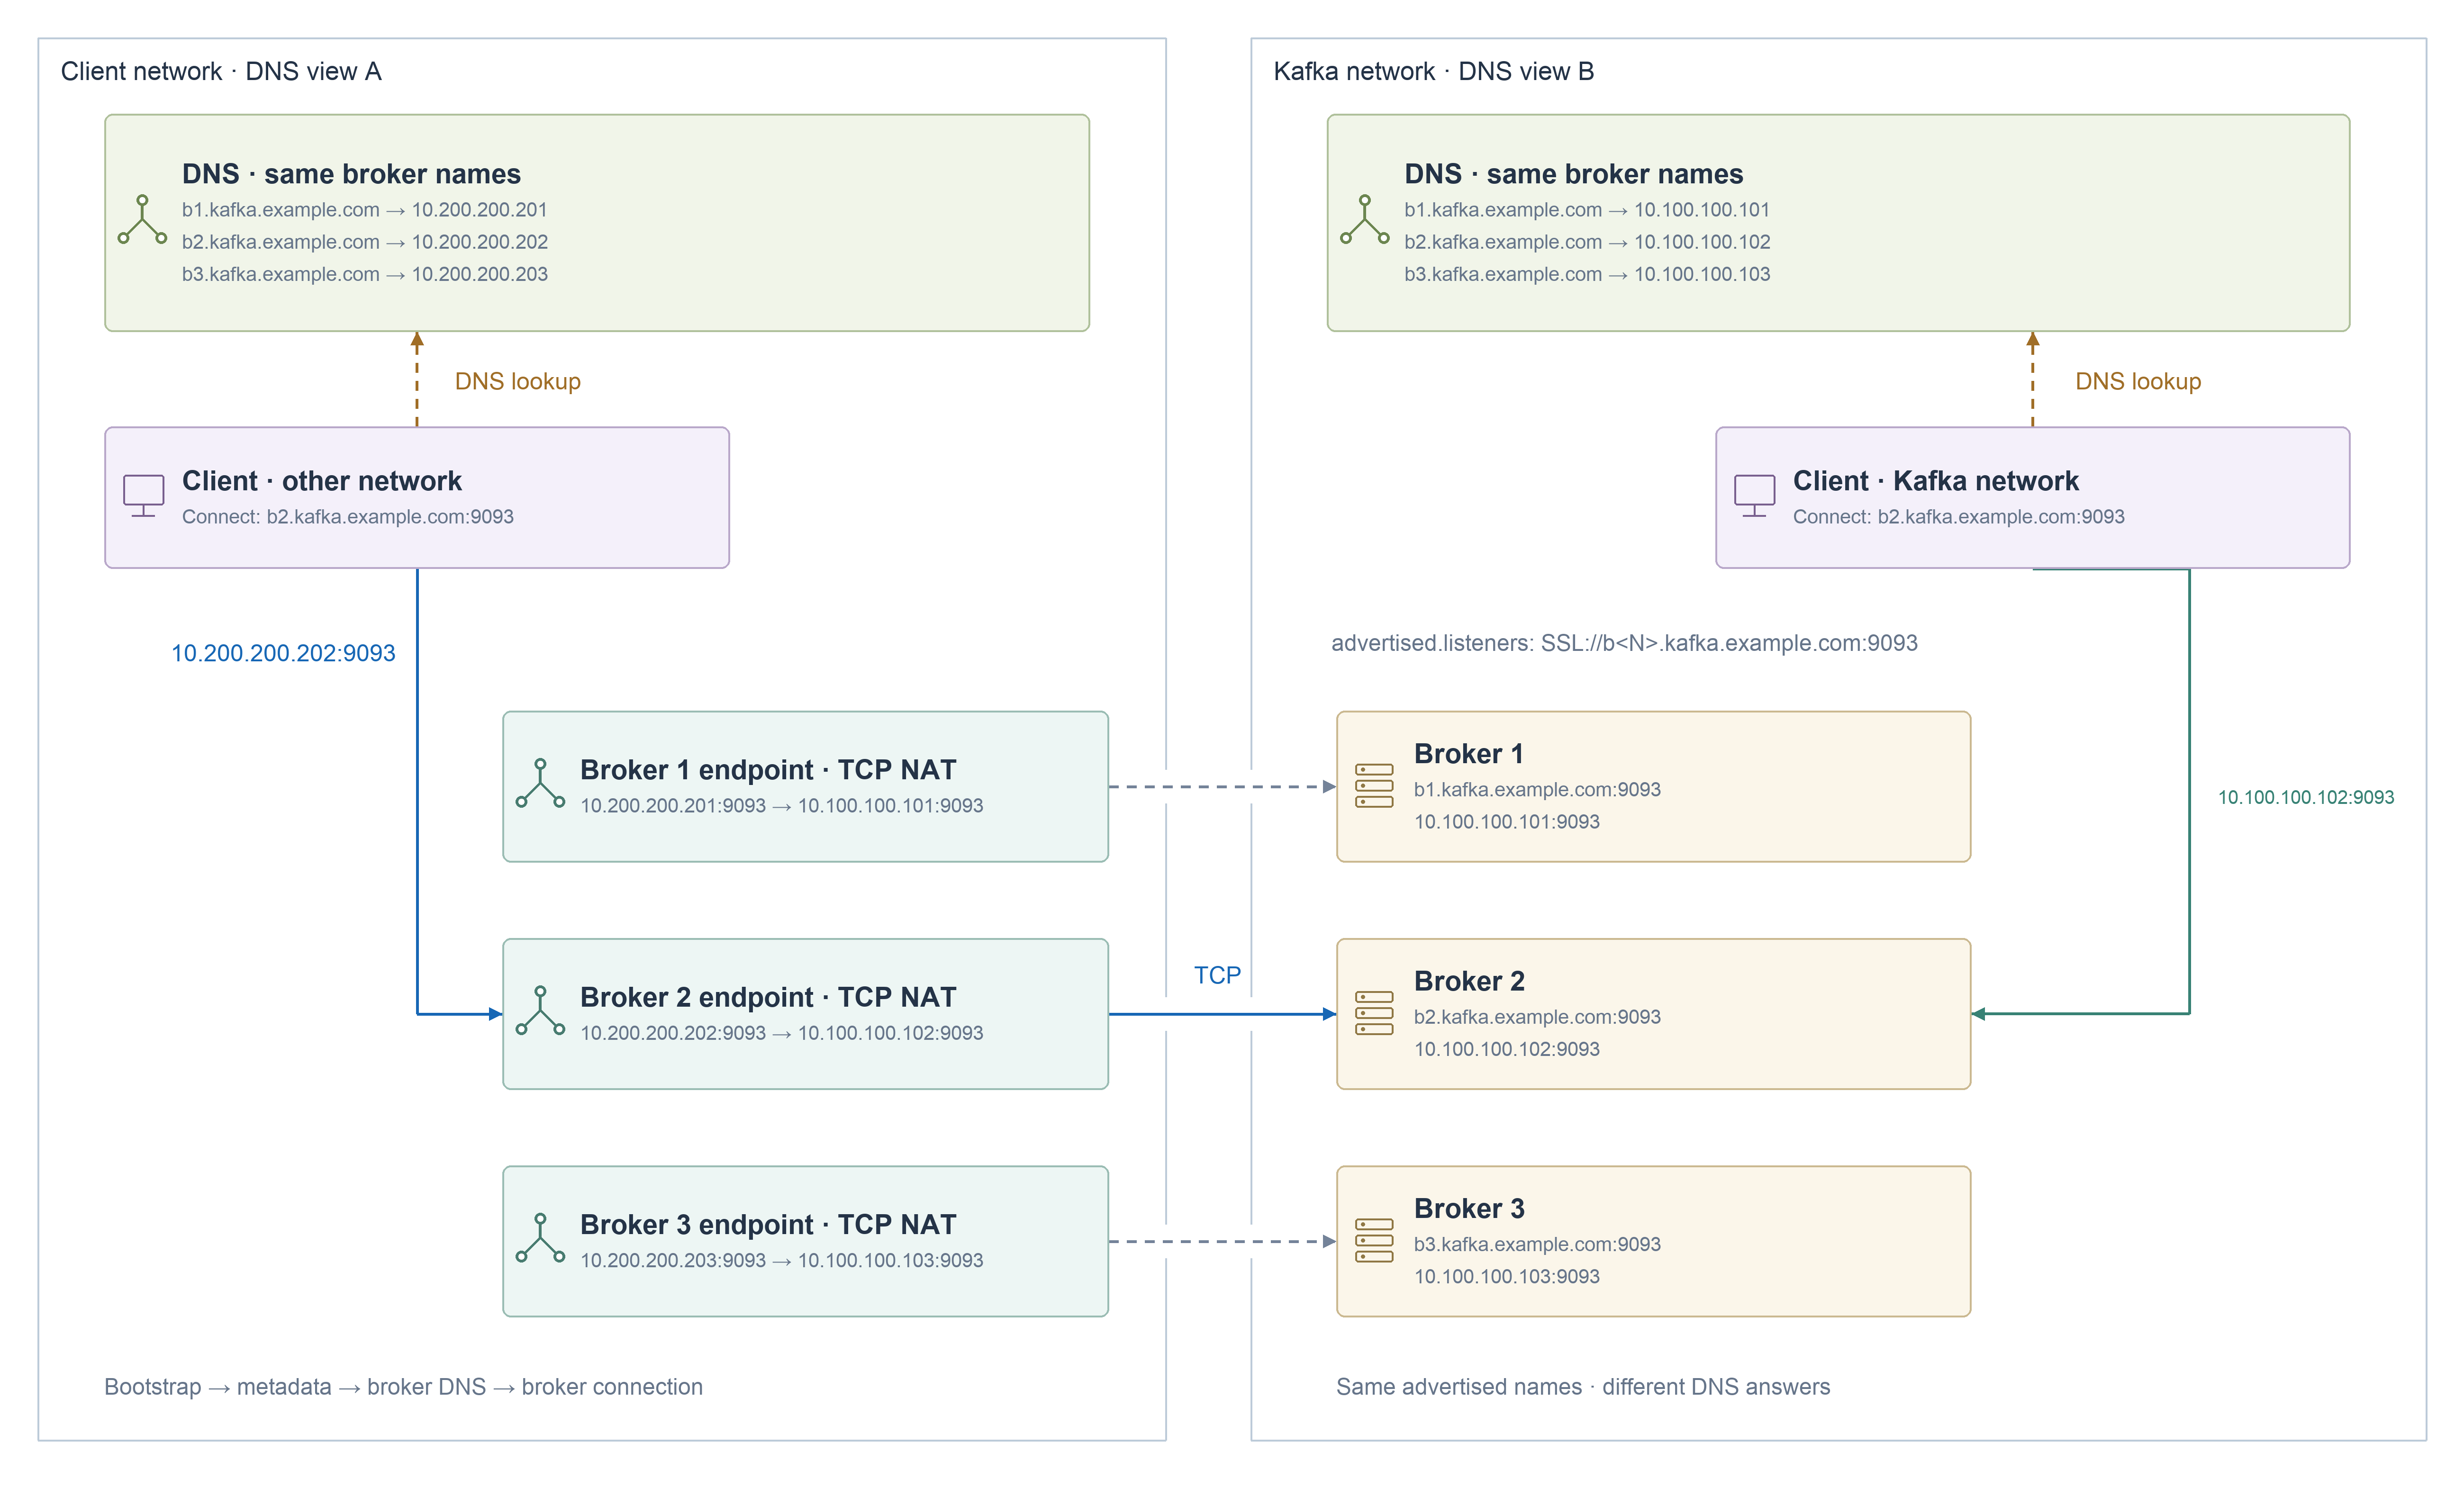Click 10.200.200.201:9093 → 10.100.100.101:9093 mapping
This screenshot has width=2464, height=1497.
tap(782, 806)
